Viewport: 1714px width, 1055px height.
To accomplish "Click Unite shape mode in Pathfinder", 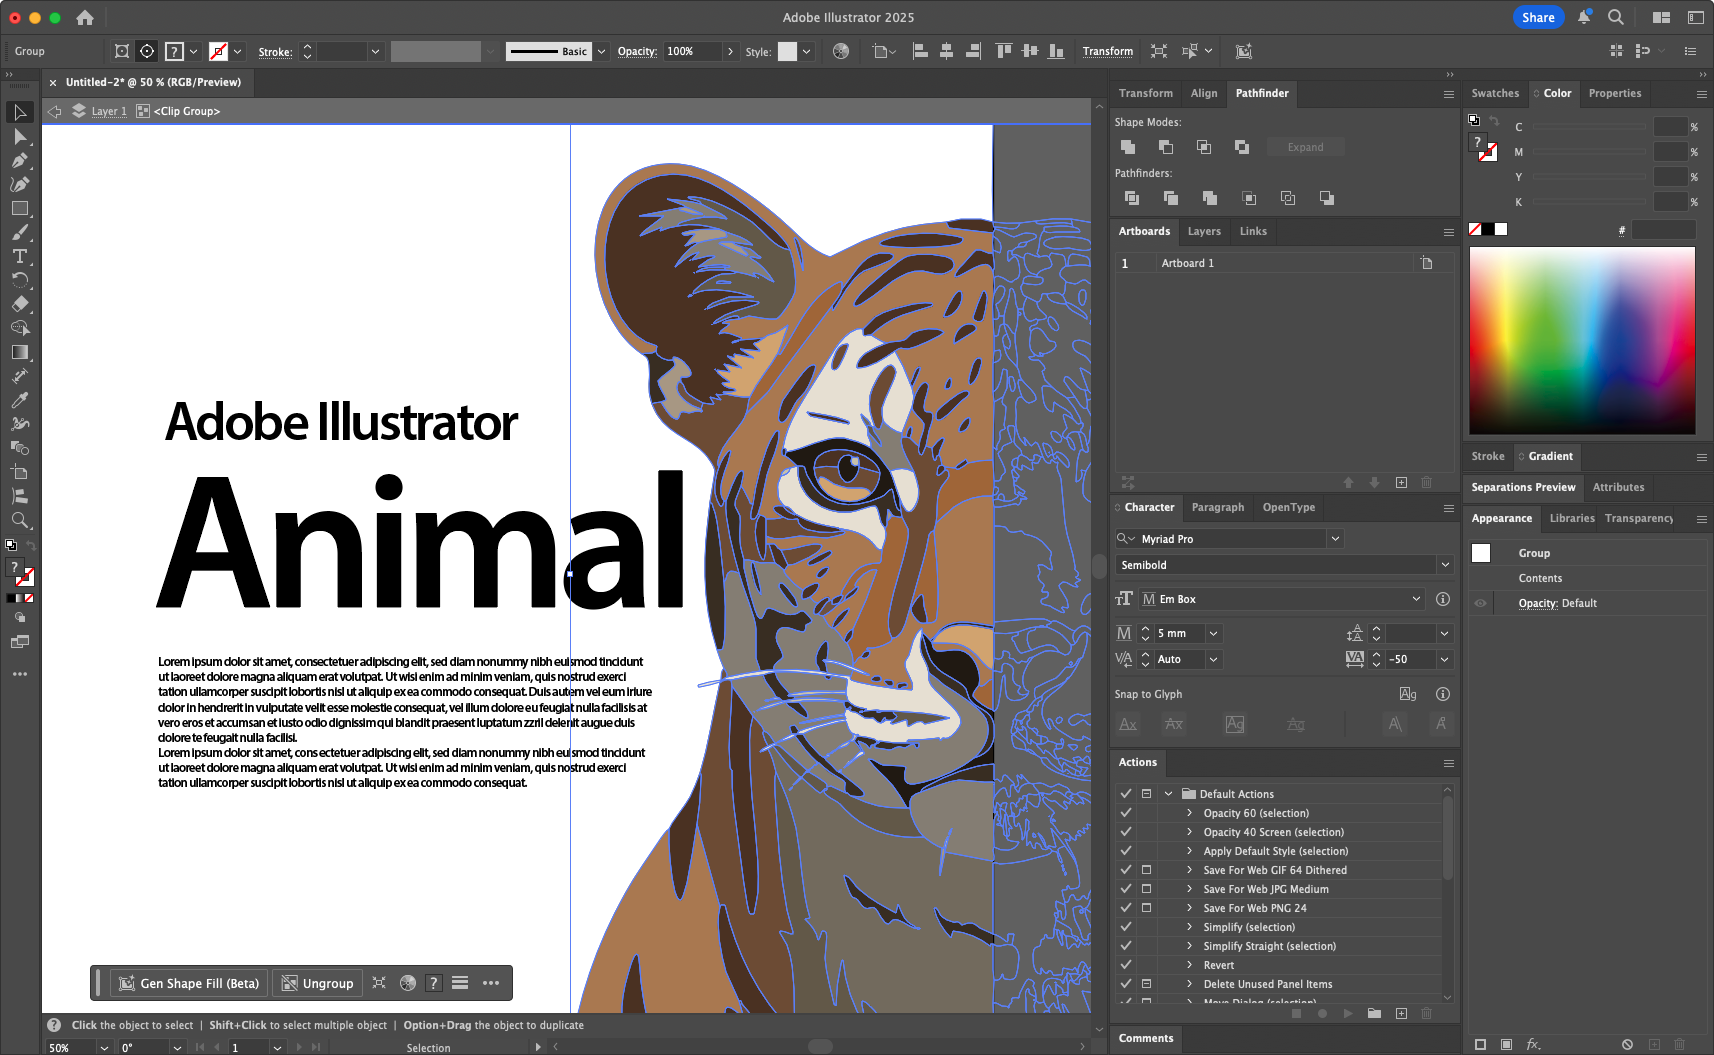I will [1128, 147].
